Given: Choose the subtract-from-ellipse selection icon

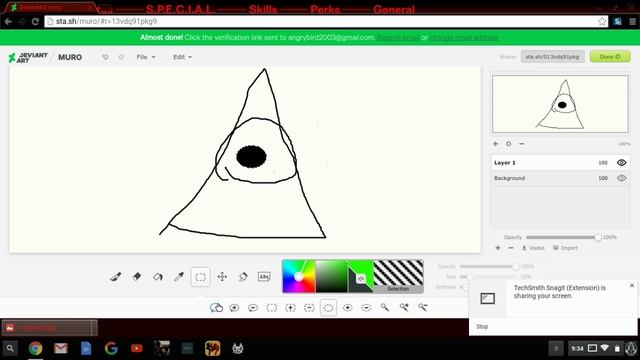Looking at the screenshot, I should tap(366, 308).
